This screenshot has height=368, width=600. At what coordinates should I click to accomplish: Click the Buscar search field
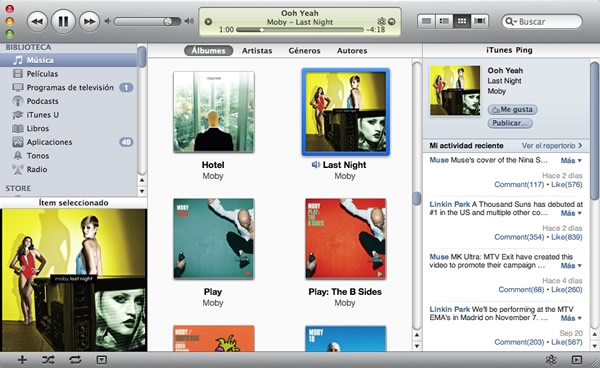point(542,21)
